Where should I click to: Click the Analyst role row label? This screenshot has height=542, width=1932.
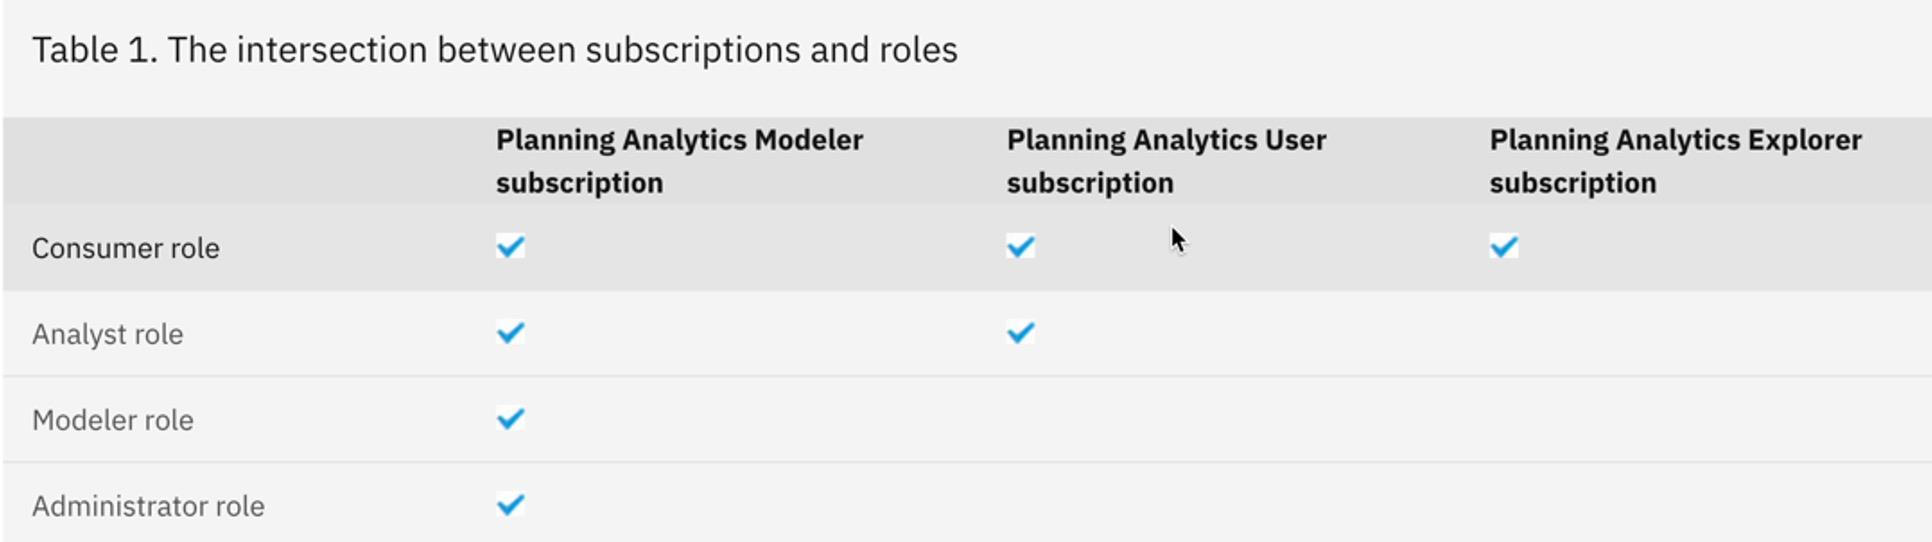tap(108, 334)
